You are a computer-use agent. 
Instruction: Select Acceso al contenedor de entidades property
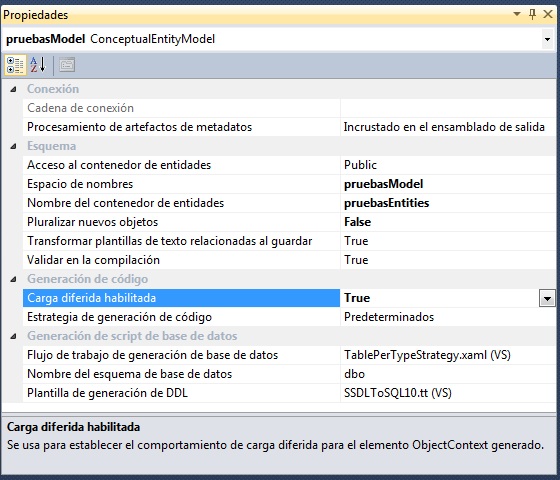point(181,165)
